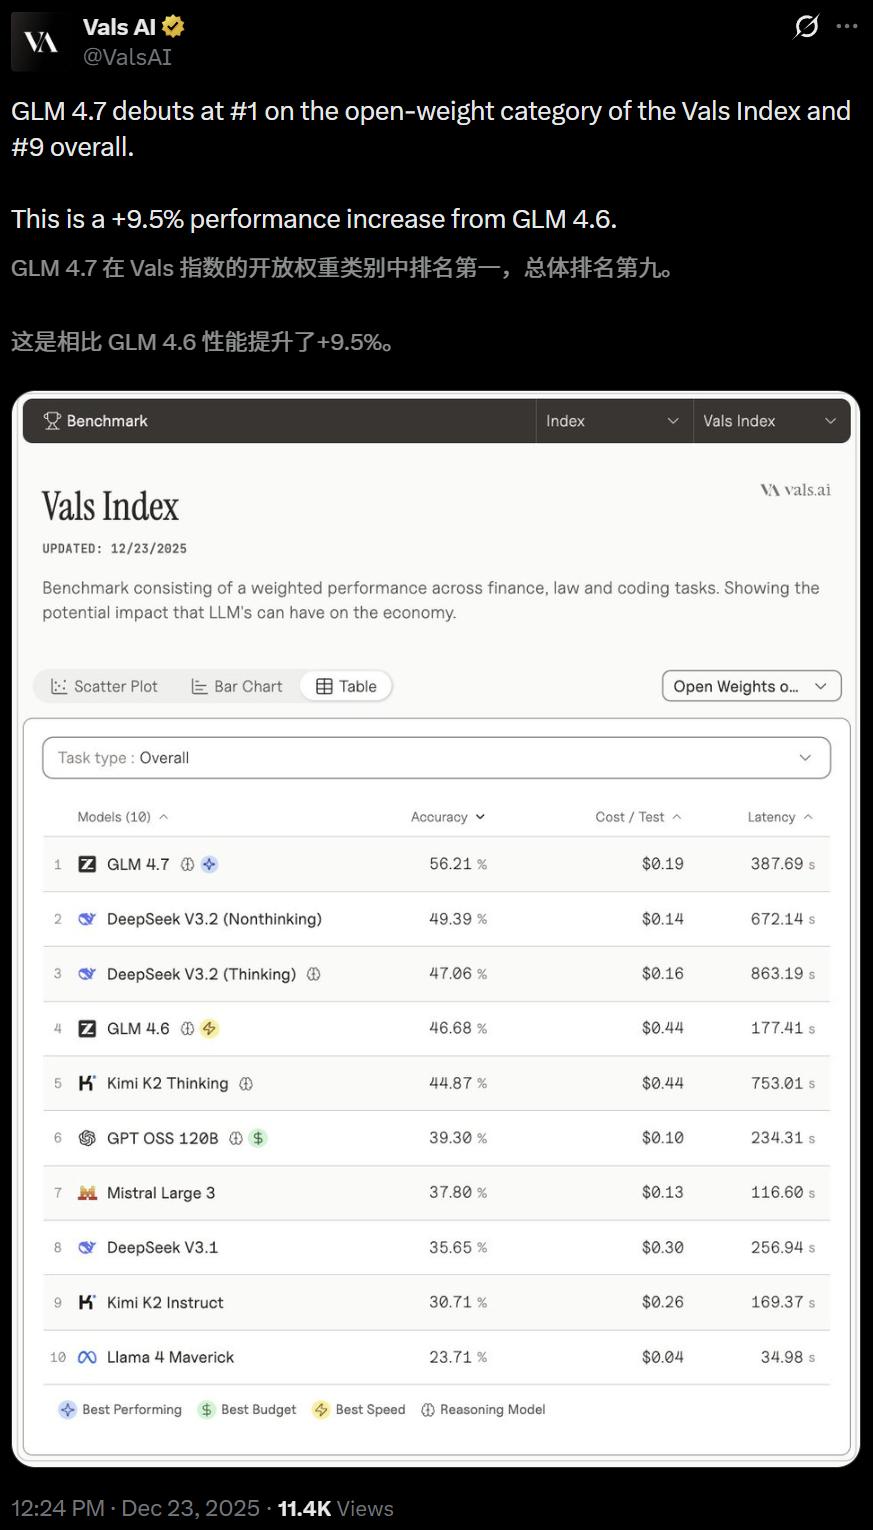The height and width of the screenshot is (1530, 873).
Task: Expand the Open Weights filter dropdown
Action: click(x=750, y=686)
